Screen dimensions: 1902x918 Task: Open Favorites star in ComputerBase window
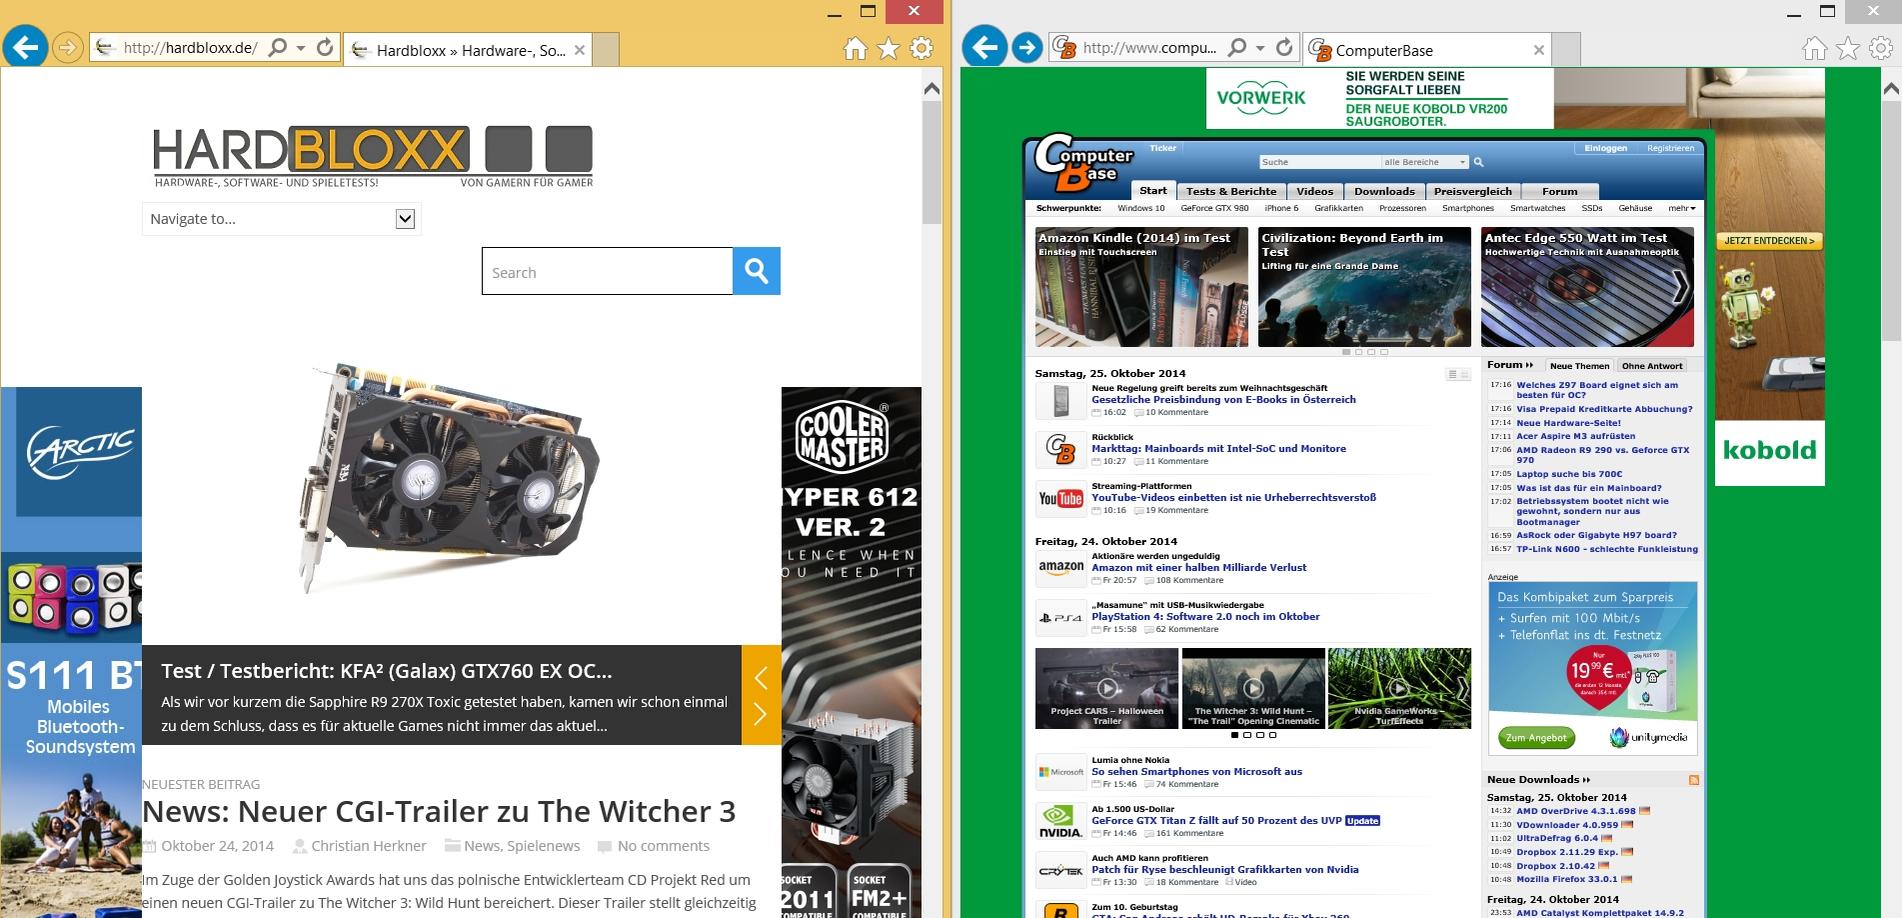[x=1848, y=48]
